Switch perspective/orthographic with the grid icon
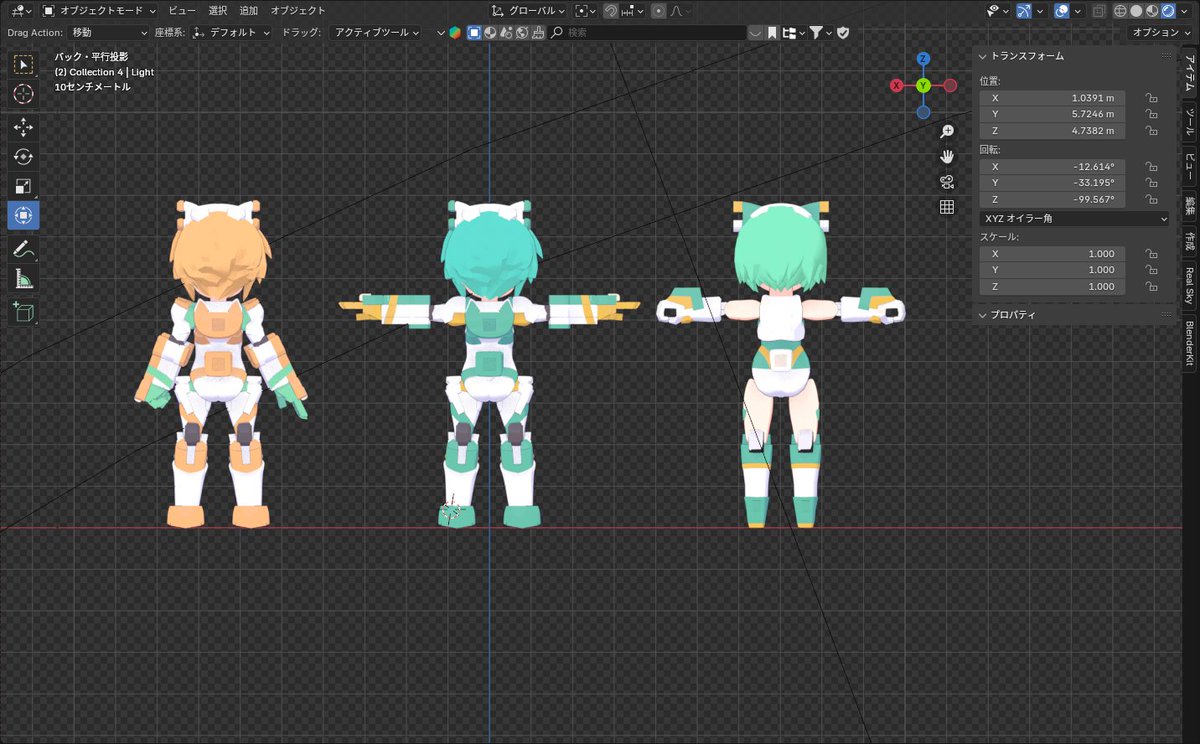 point(946,207)
